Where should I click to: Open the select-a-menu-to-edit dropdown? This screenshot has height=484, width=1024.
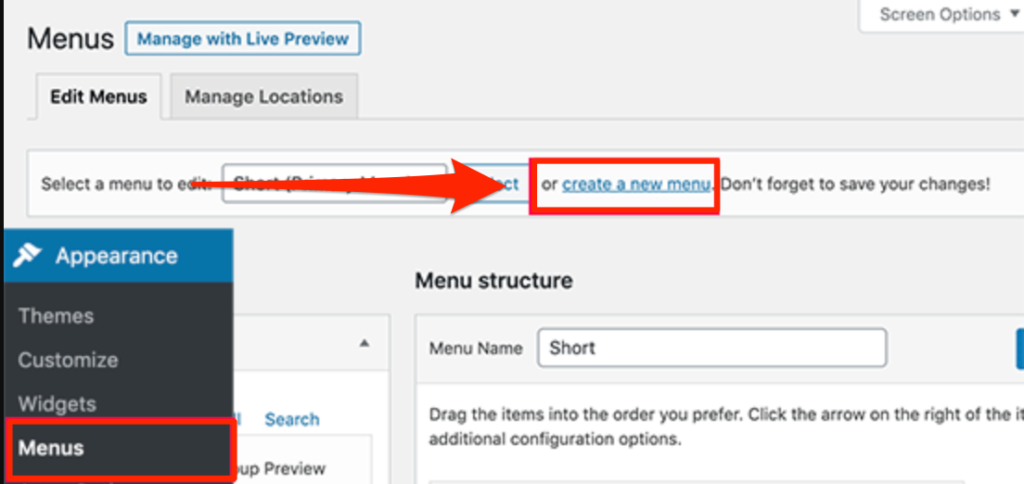point(334,184)
